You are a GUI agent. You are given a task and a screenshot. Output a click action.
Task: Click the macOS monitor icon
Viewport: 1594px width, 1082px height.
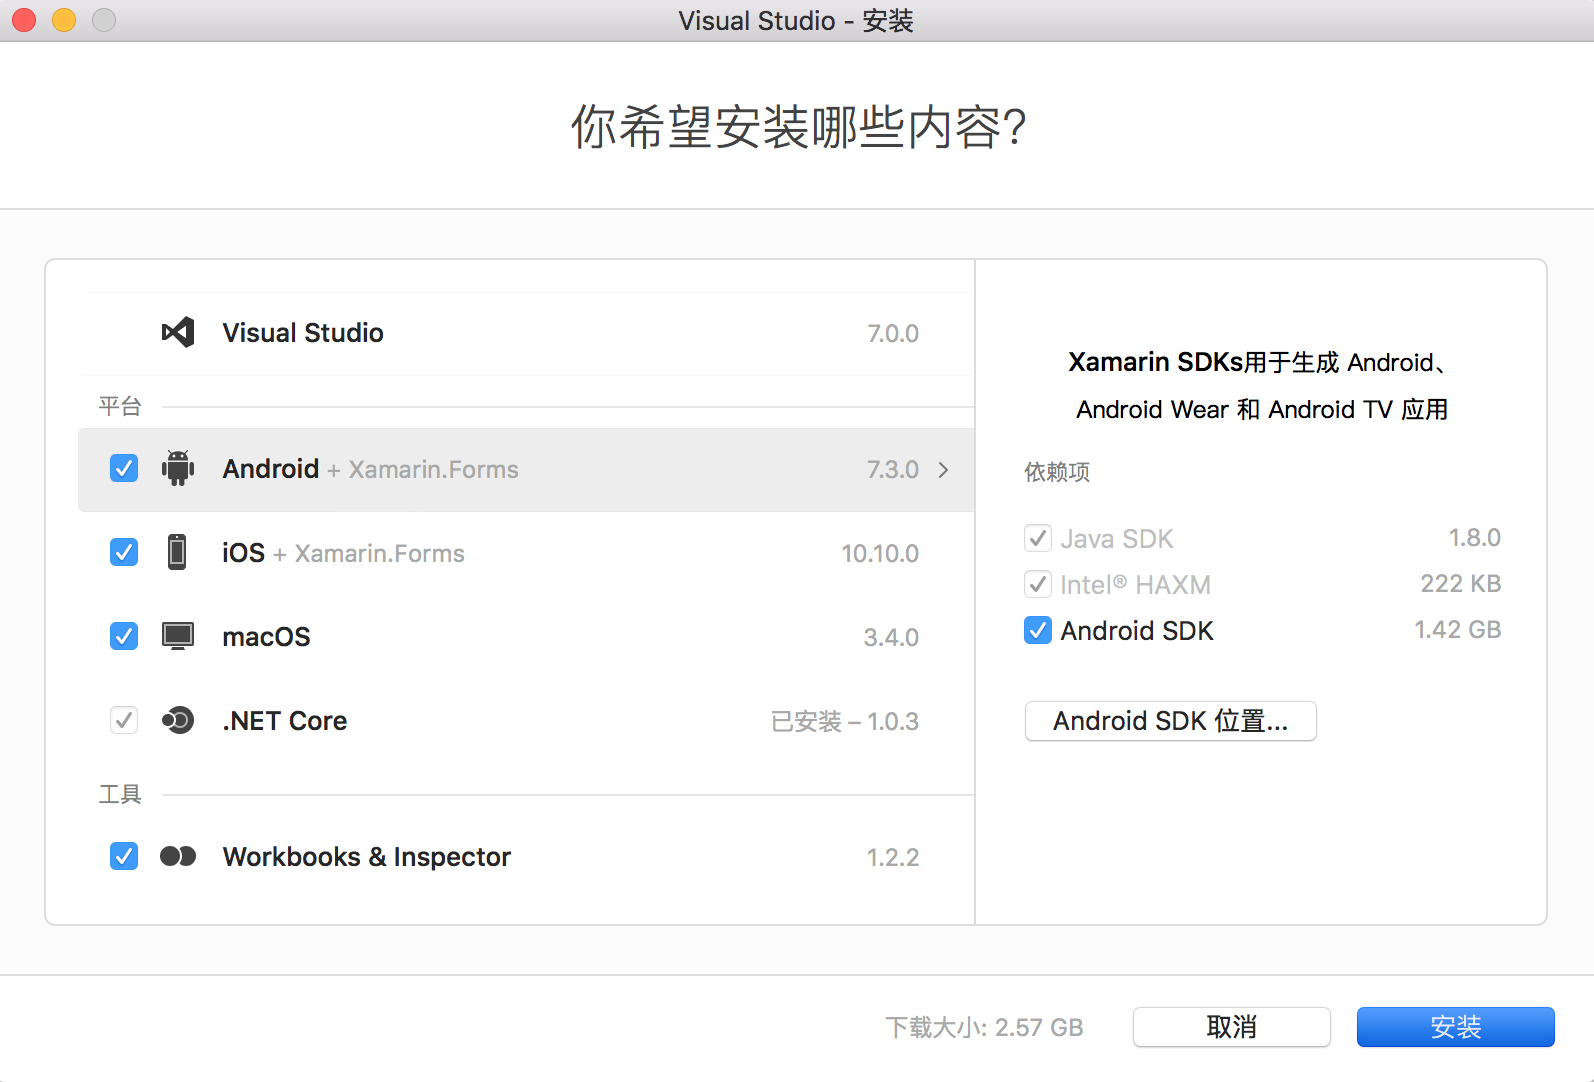(178, 636)
